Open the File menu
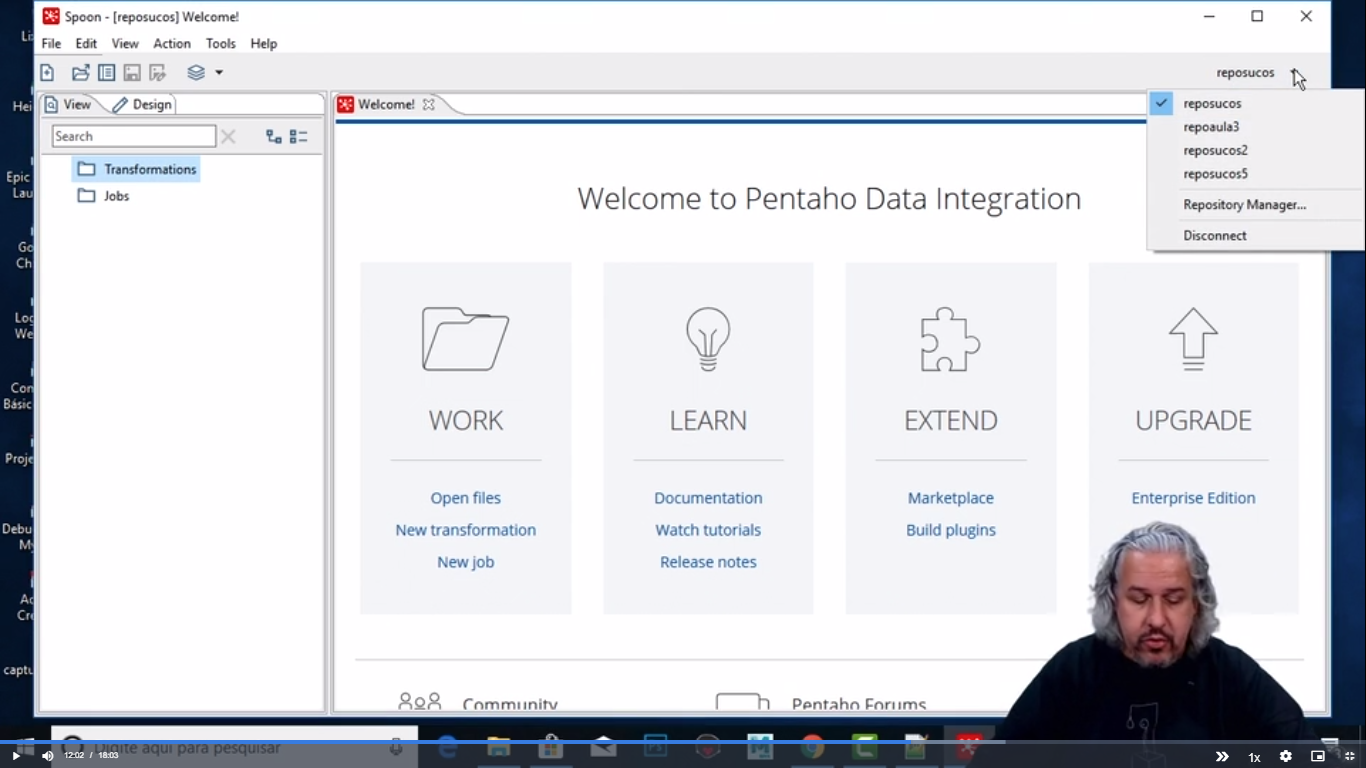This screenshot has height=768, width=1366. (51, 44)
